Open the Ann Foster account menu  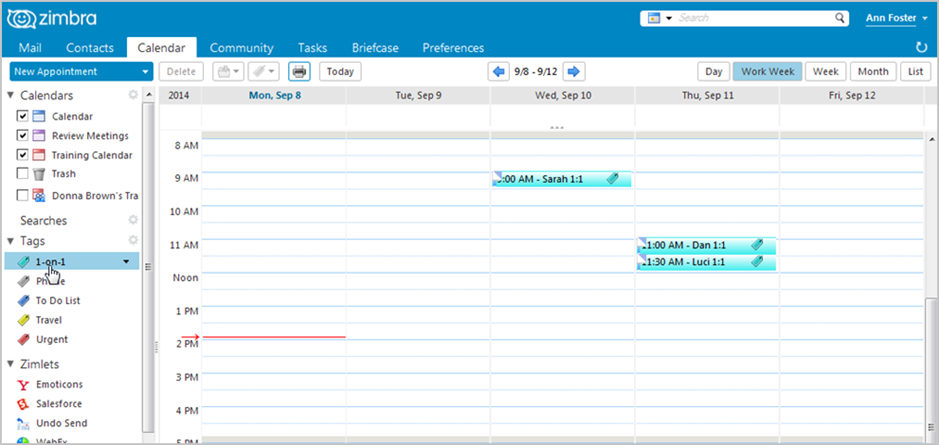(896, 18)
